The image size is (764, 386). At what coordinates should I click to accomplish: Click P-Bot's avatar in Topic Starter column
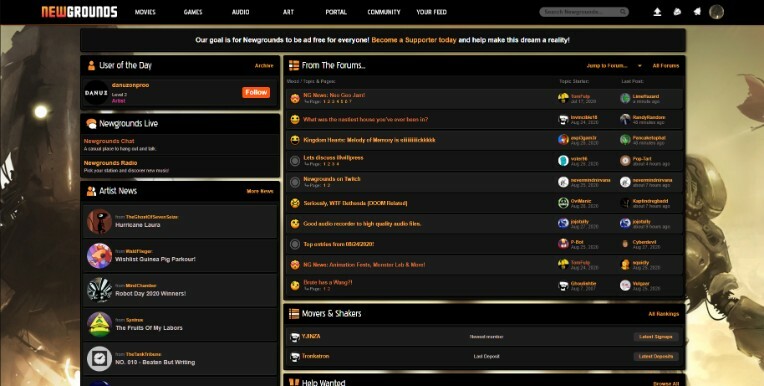tap(563, 244)
